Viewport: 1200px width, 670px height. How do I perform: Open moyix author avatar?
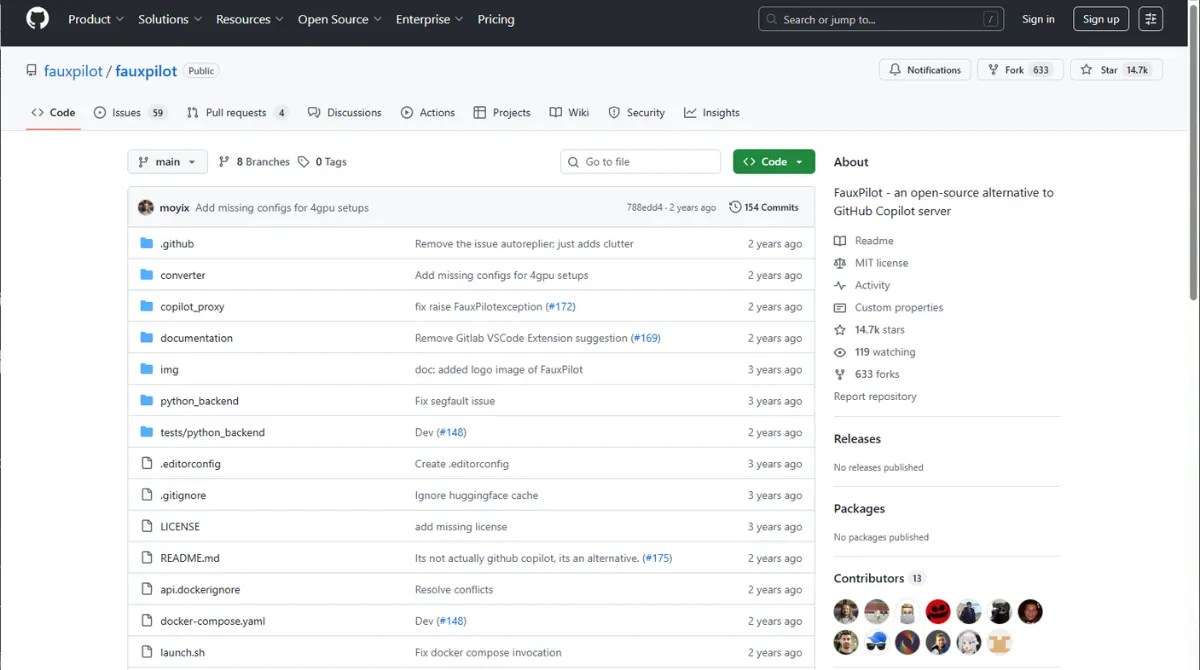(x=146, y=208)
